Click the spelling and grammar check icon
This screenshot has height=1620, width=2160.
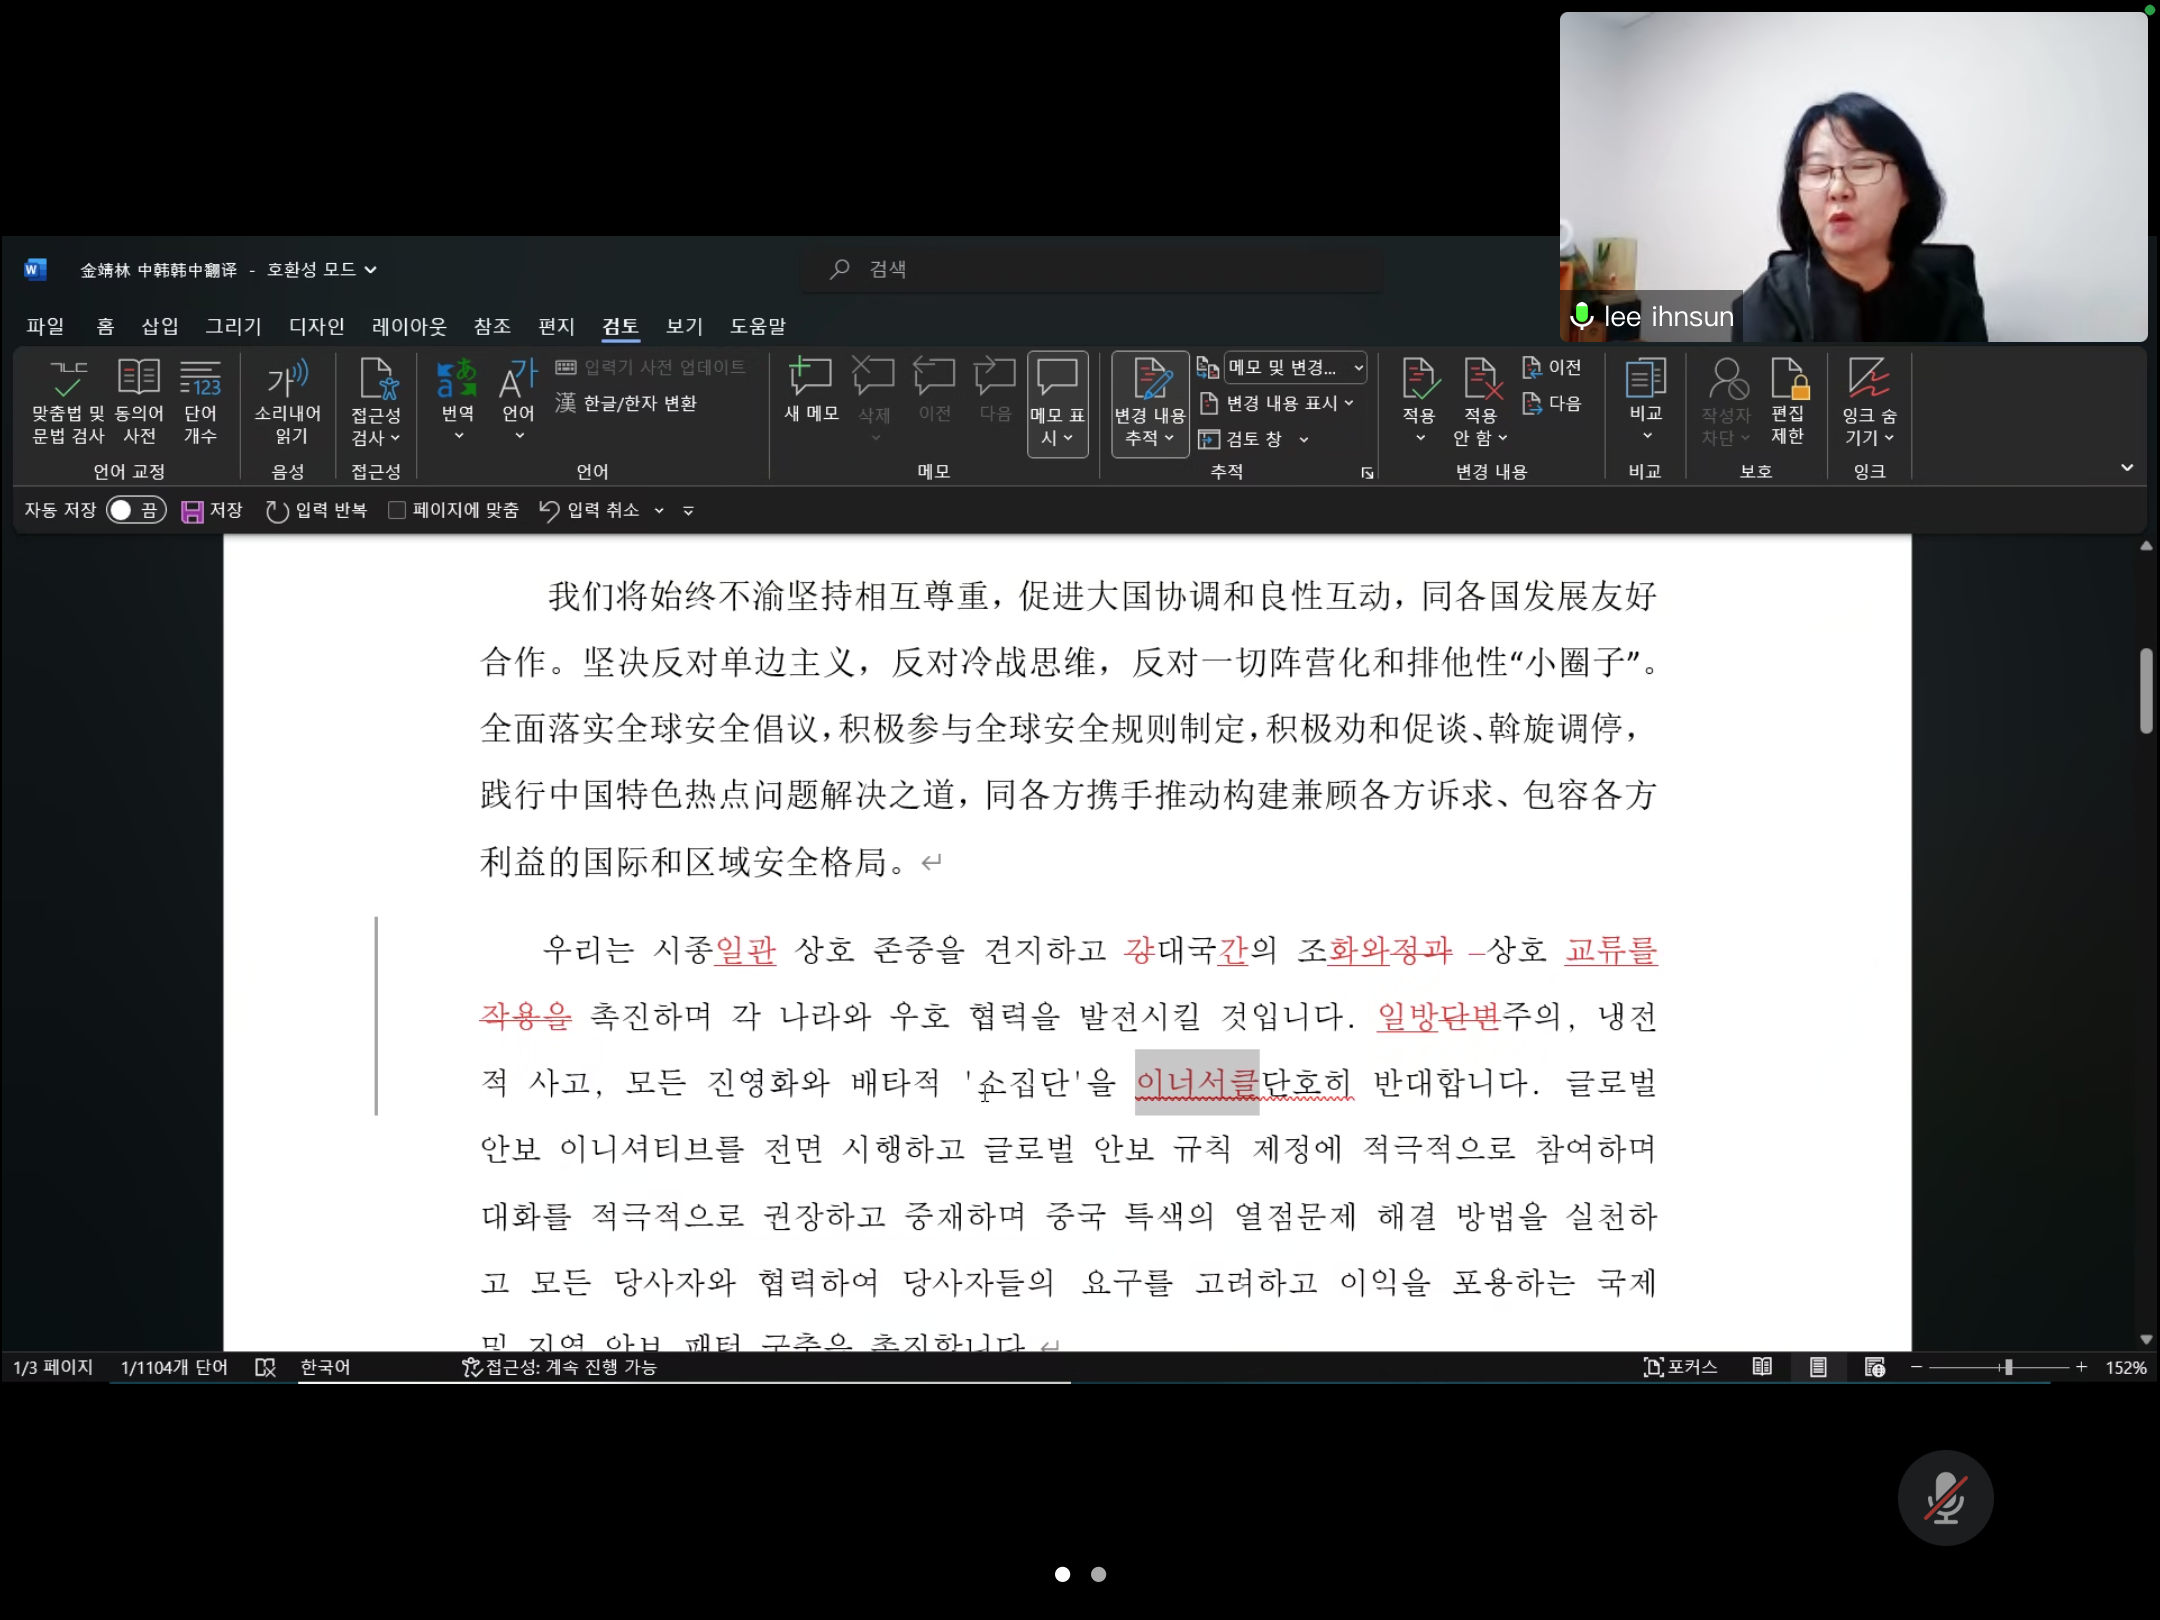(x=68, y=380)
